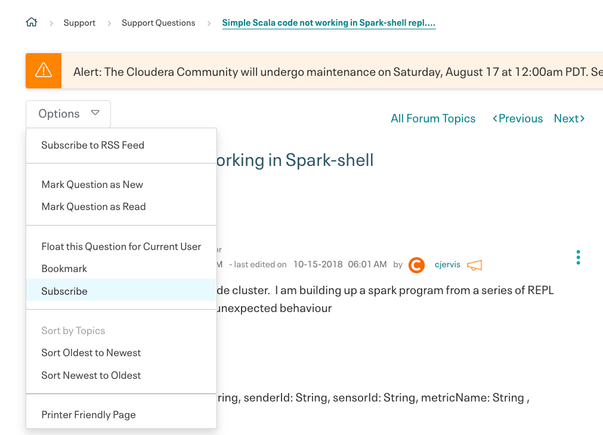Viewport: 603px width, 435px height.
Task: Click cjervis orange avatar icon
Action: tap(416, 265)
